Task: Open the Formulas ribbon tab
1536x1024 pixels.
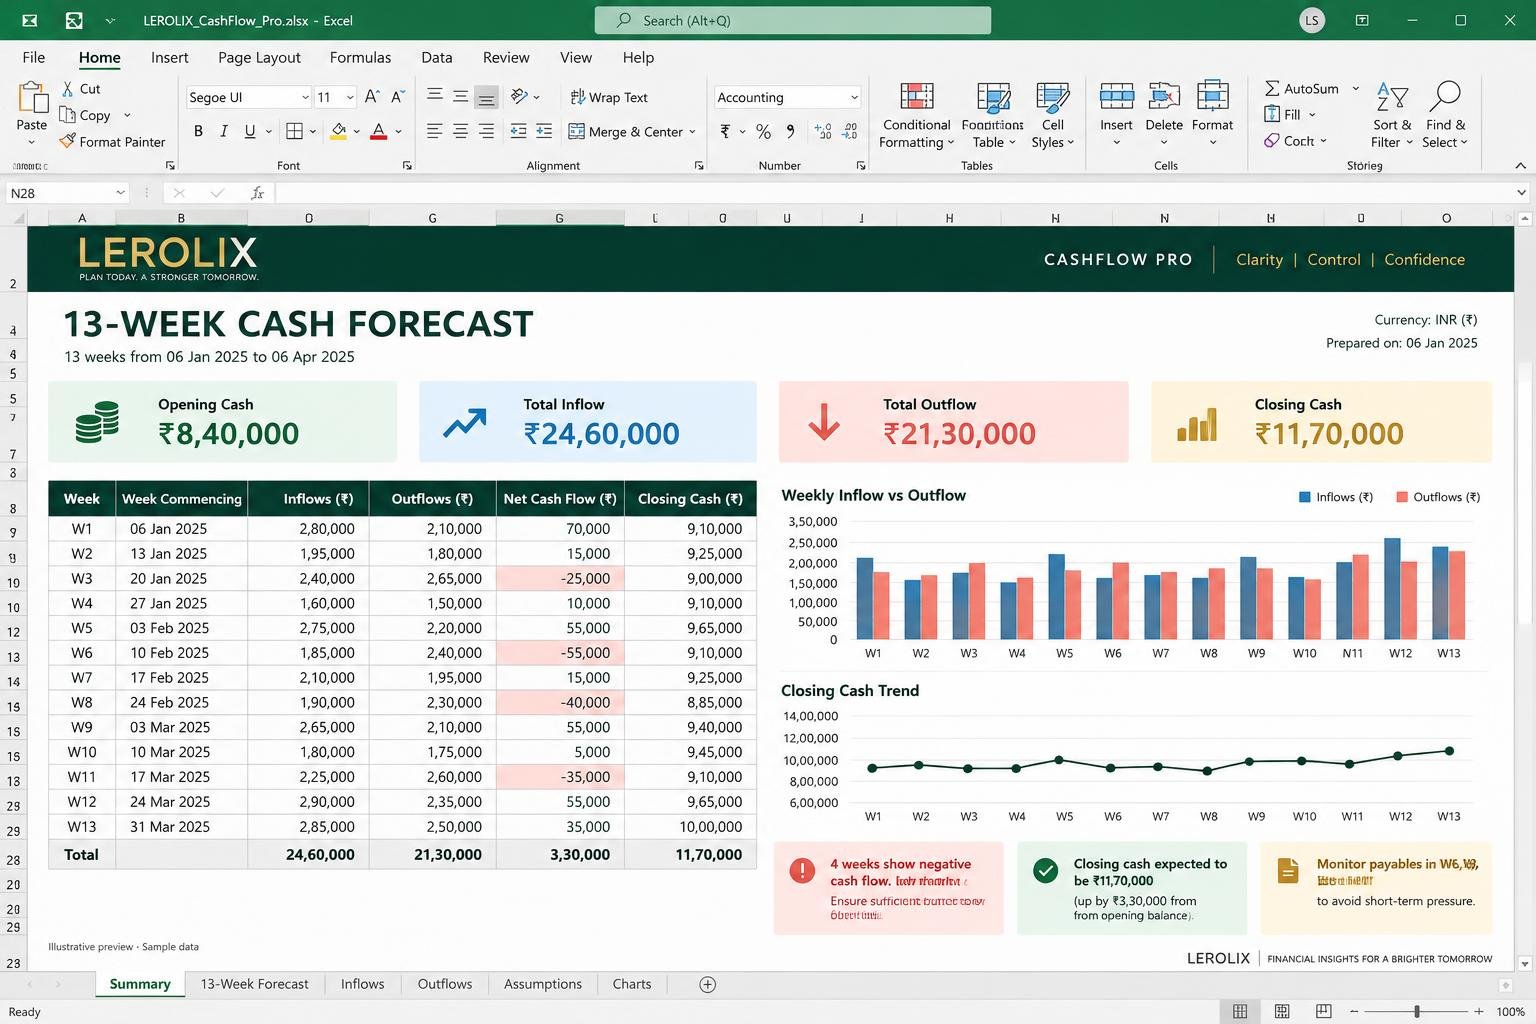Action: (x=360, y=57)
